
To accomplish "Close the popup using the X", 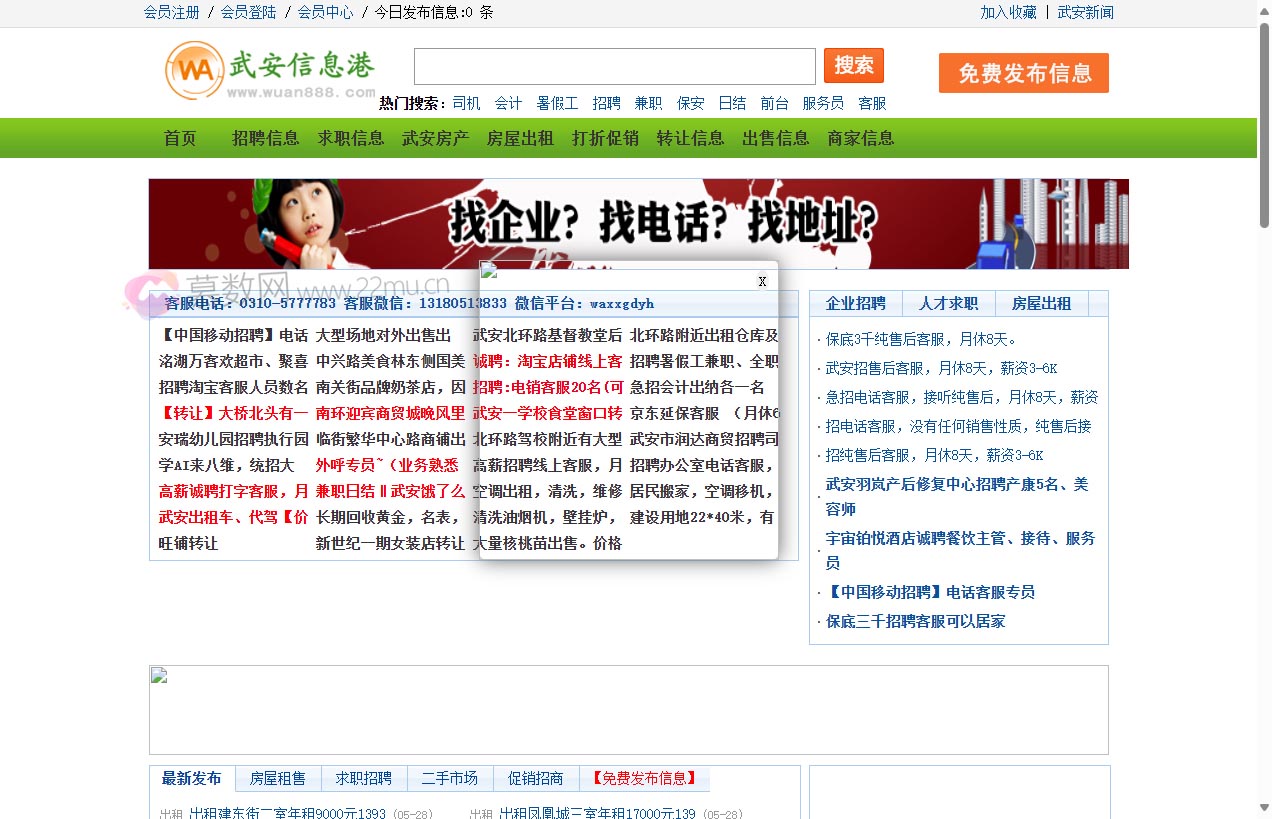I will point(762,281).
